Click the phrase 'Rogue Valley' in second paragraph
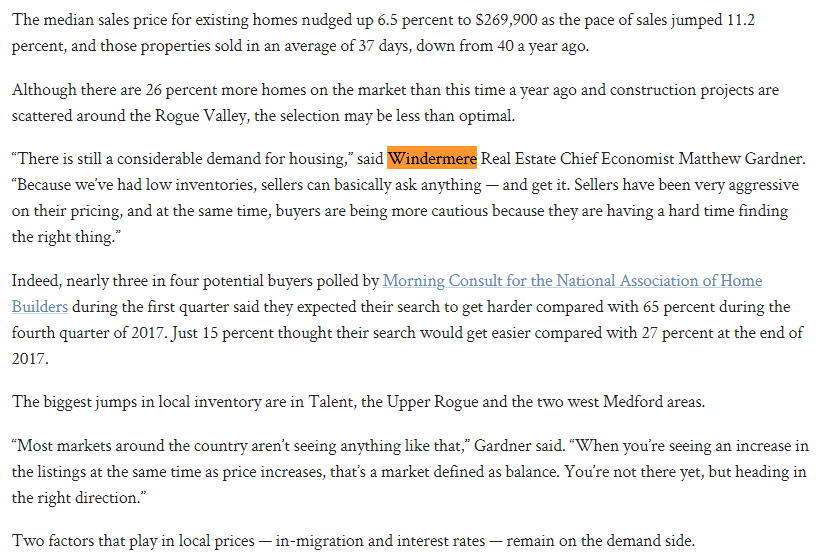The width and height of the screenshot is (819, 559). point(201,115)
